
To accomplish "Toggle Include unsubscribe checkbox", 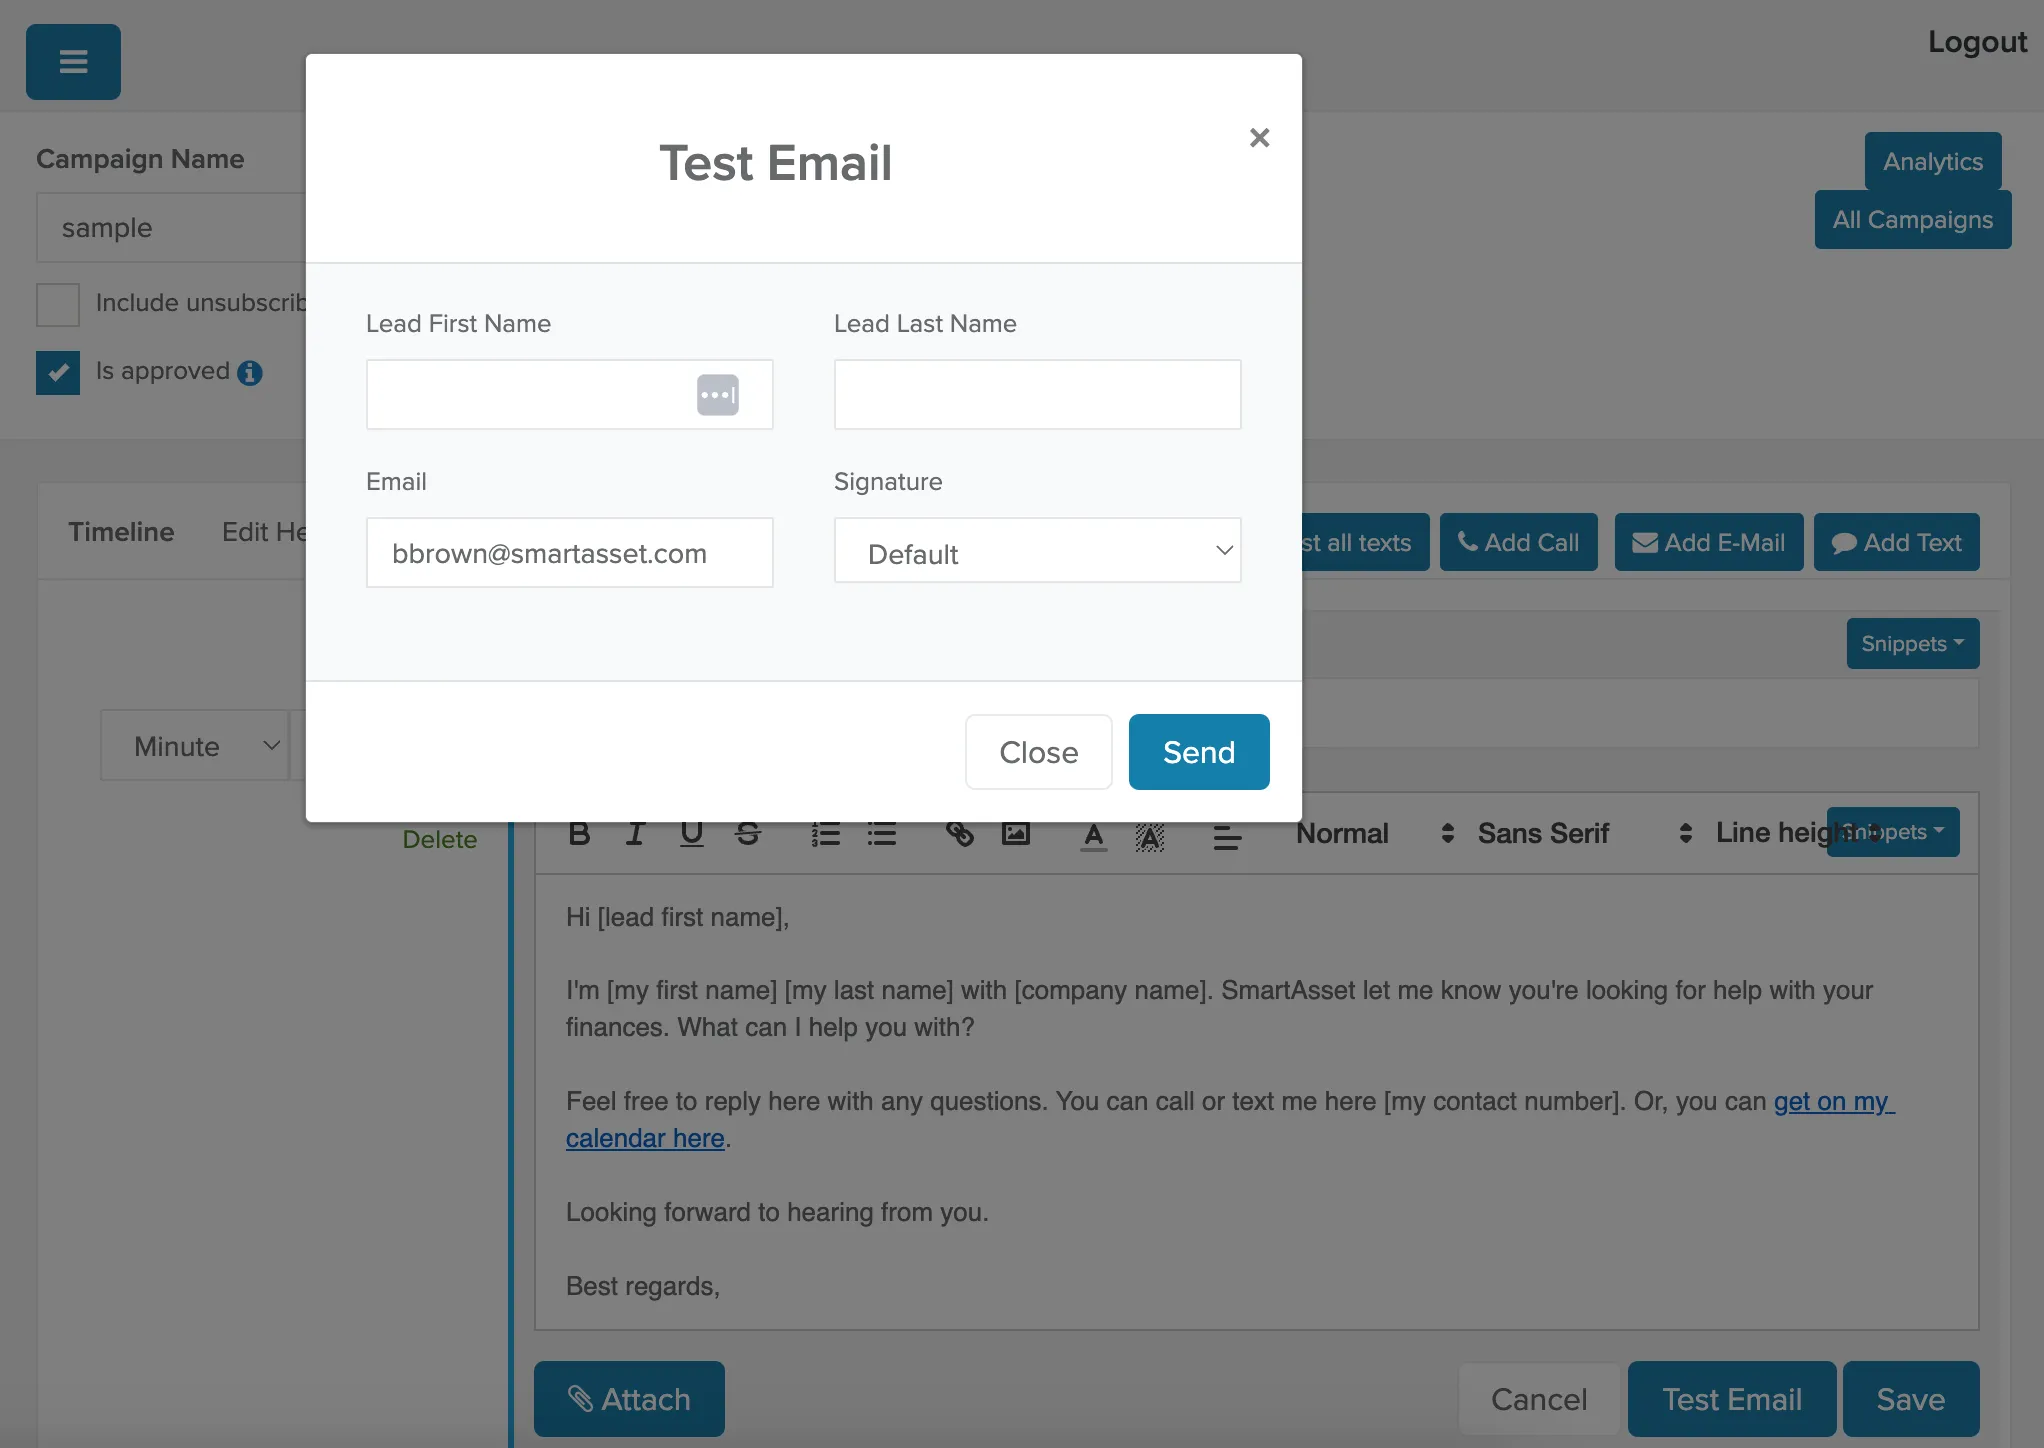I will point(58,304).
